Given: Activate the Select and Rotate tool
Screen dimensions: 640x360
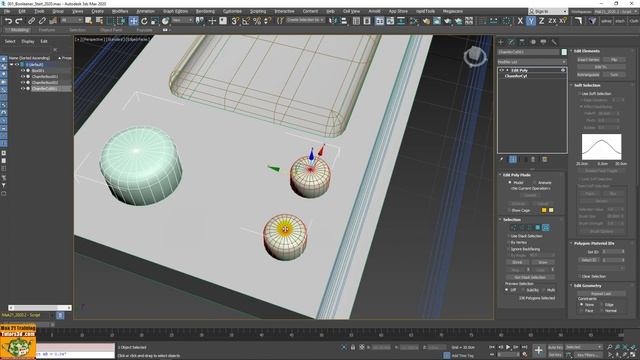Looking at the screenshot, I should point(144,21).
